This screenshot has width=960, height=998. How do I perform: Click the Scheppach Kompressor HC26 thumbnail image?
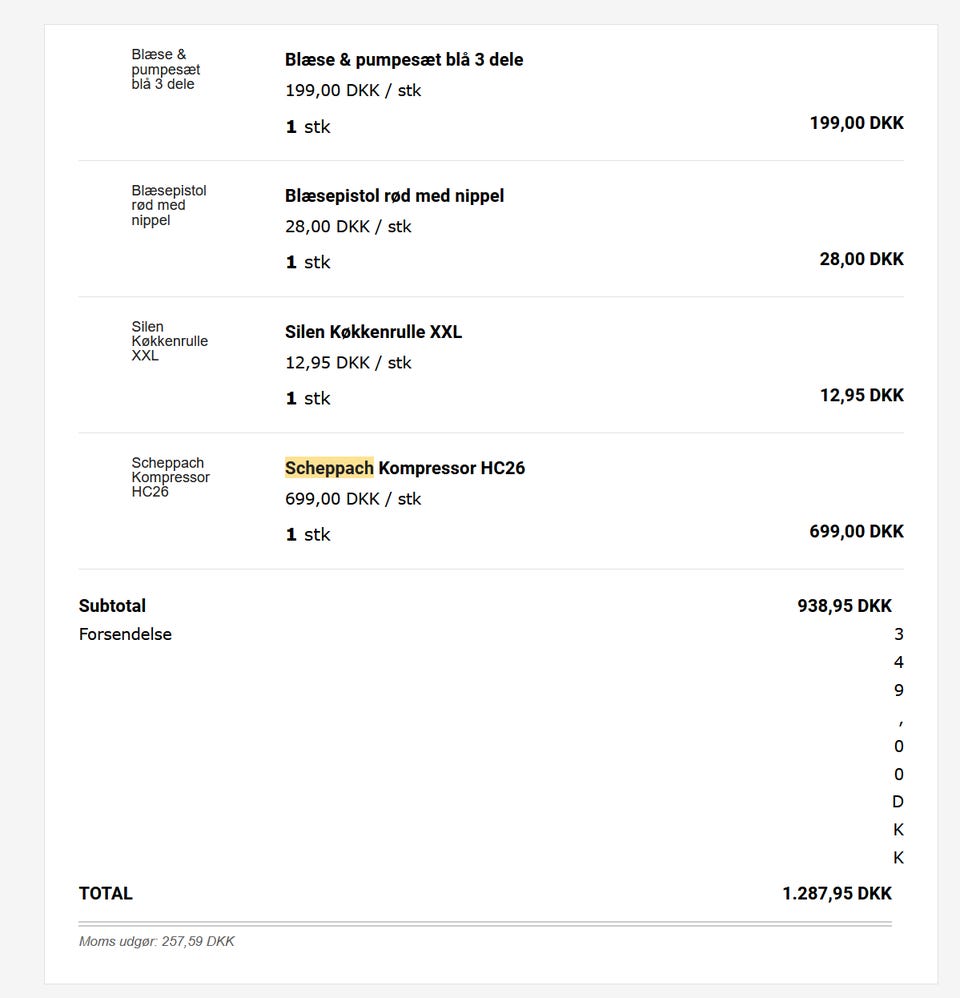[x=170, y=478]
